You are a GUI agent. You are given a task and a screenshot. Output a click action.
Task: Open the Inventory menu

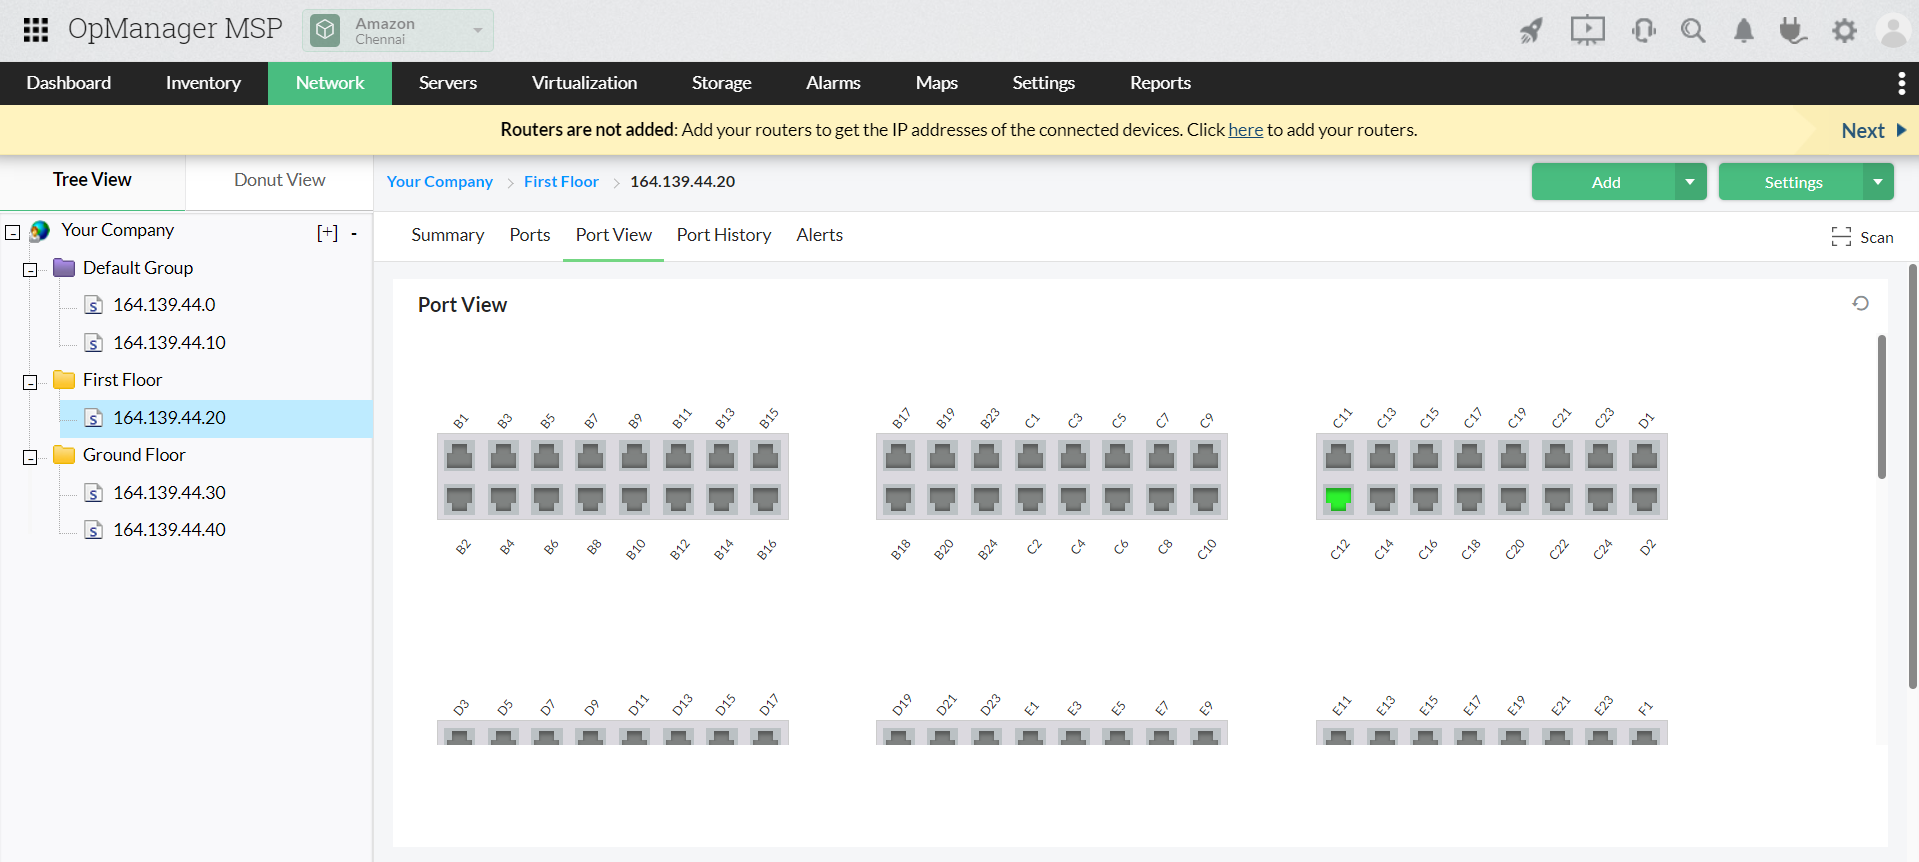(203, 83)
